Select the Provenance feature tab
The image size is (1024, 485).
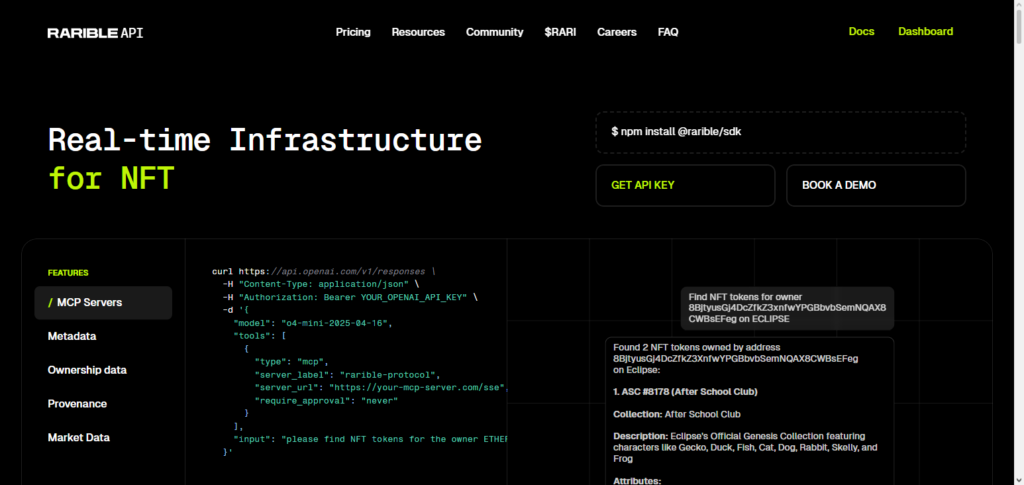77,404
